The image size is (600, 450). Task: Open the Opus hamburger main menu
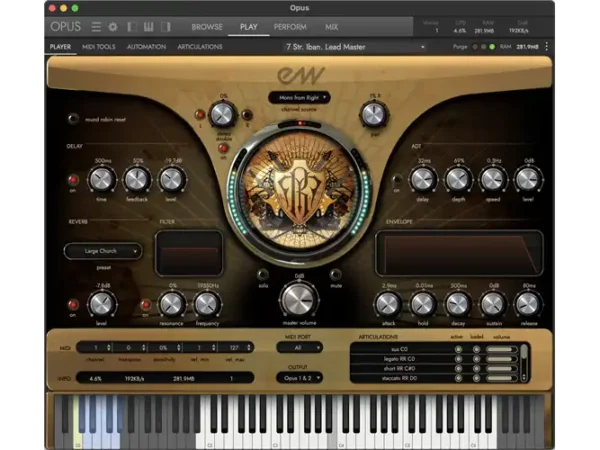pyautogui.click(x=96, y=27)
